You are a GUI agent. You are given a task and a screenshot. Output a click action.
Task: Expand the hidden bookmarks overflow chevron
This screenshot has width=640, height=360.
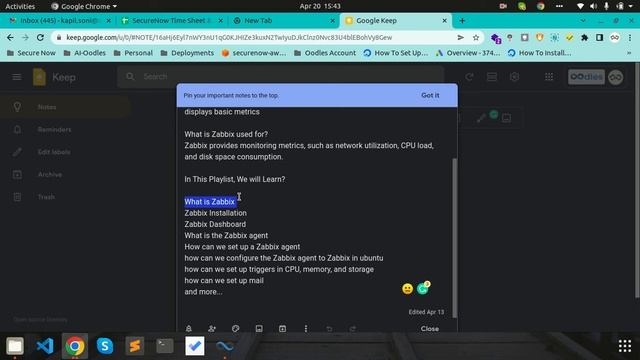pyautogui.click(x=629, y=53)
